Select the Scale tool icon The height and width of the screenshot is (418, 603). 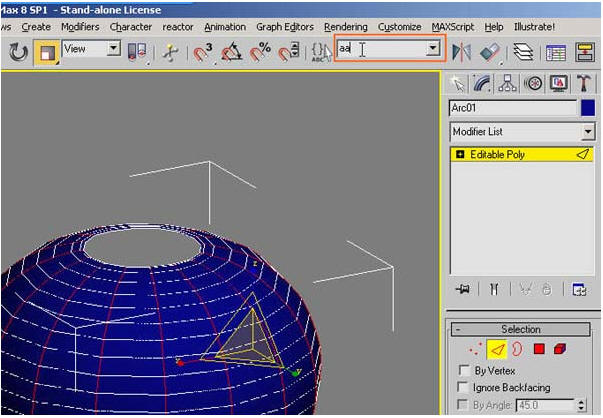[x=47, y=52]
